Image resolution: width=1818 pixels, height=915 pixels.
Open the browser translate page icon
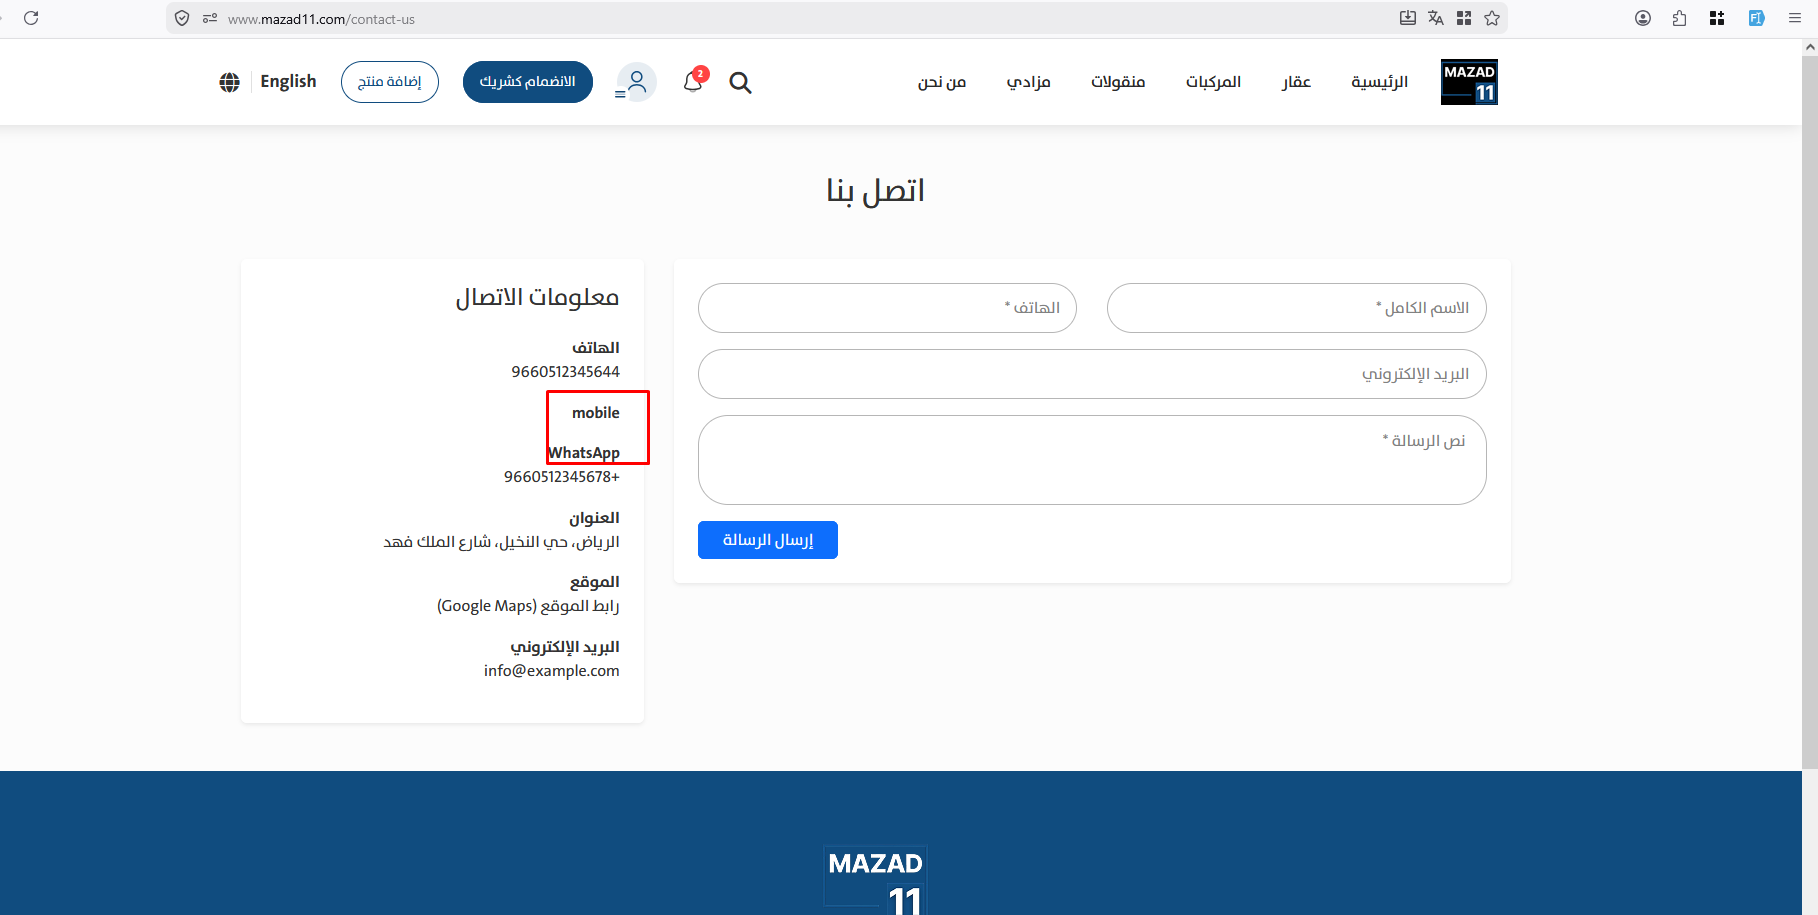click(1436, 18)
